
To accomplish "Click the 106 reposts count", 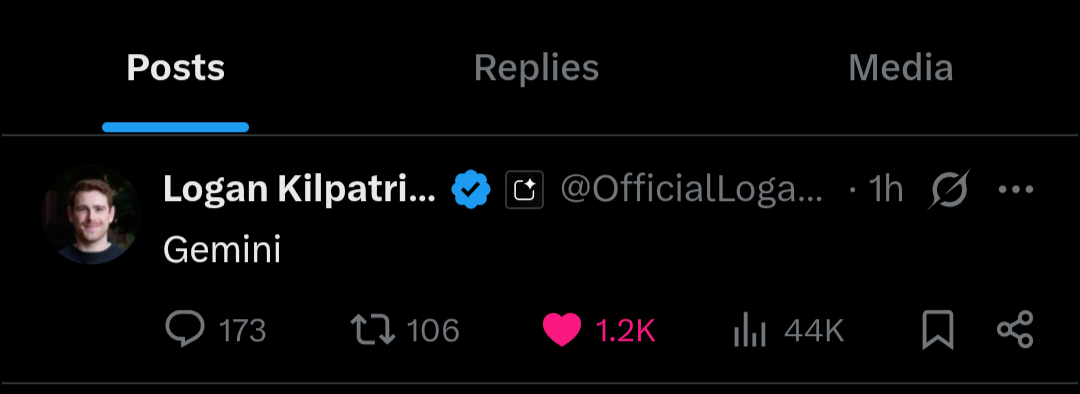I will pyautogui.click(x=433, y=331).
